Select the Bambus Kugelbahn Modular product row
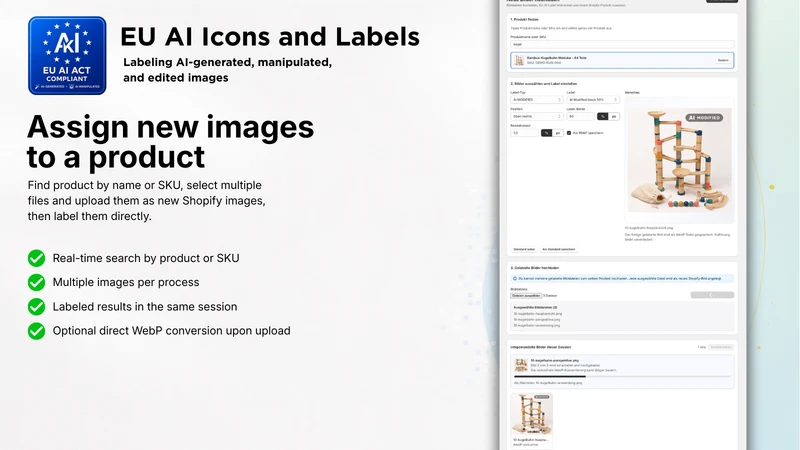The width and height of the screenshot is (800, 450). (x=622, y=60)
